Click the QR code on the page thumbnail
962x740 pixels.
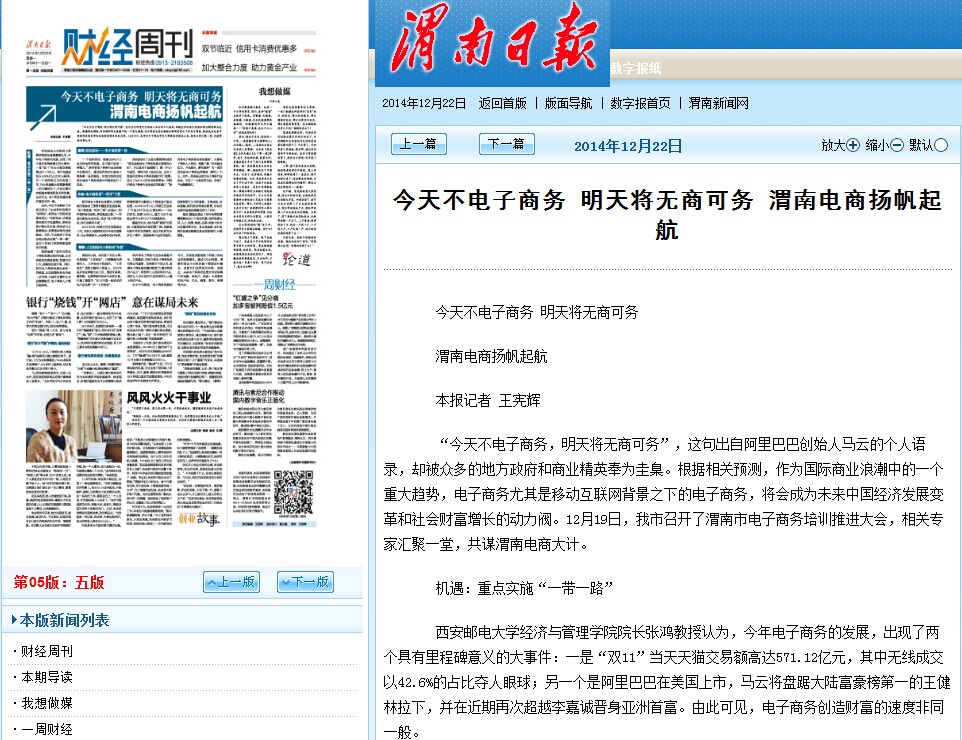(294, 490)
